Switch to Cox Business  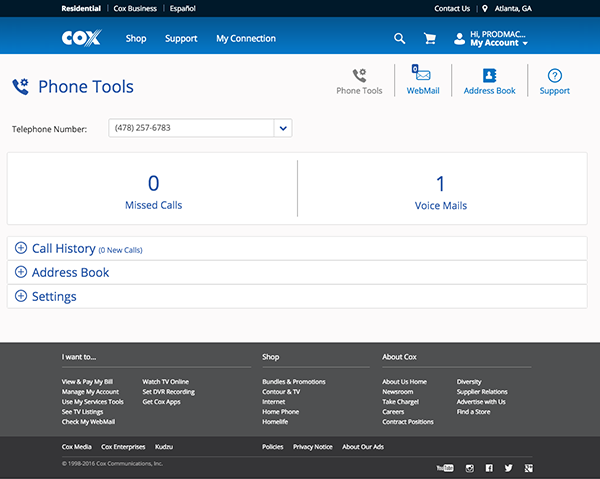[135, 8]
